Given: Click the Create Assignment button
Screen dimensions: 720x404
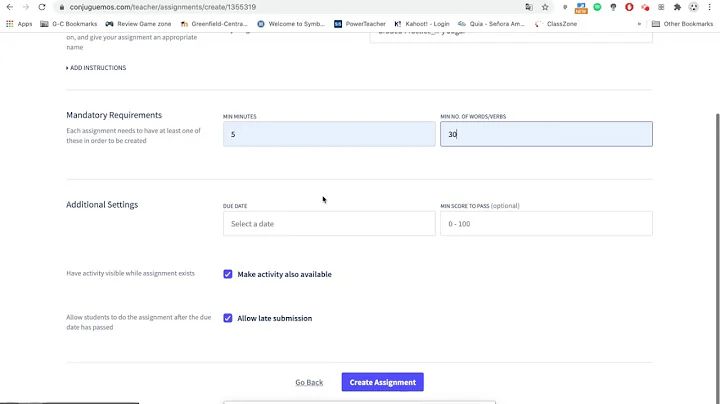Looking at the screenshot, I should click(x=382, y=382).
